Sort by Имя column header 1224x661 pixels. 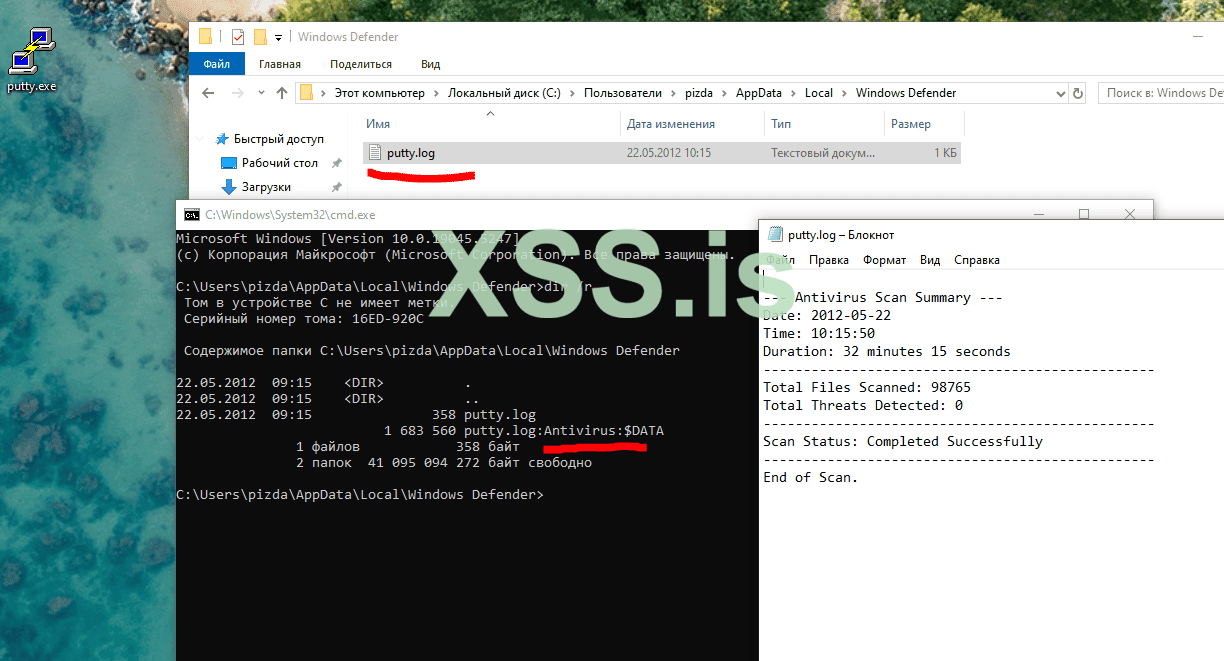click(378, 124)
